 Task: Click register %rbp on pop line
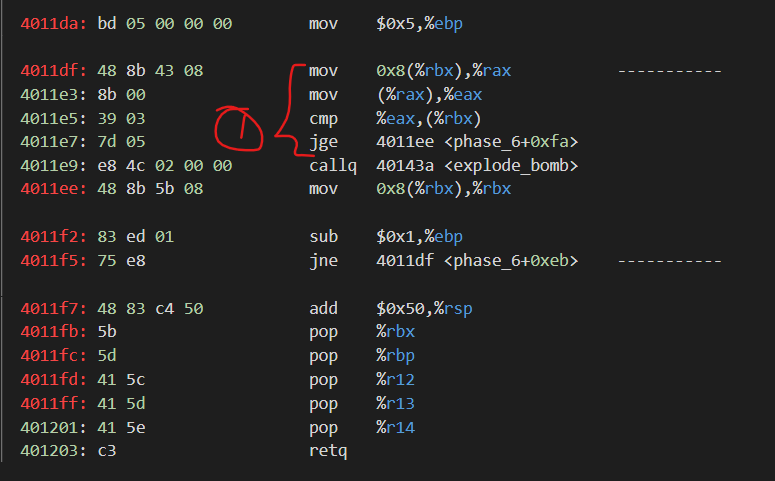395,355
